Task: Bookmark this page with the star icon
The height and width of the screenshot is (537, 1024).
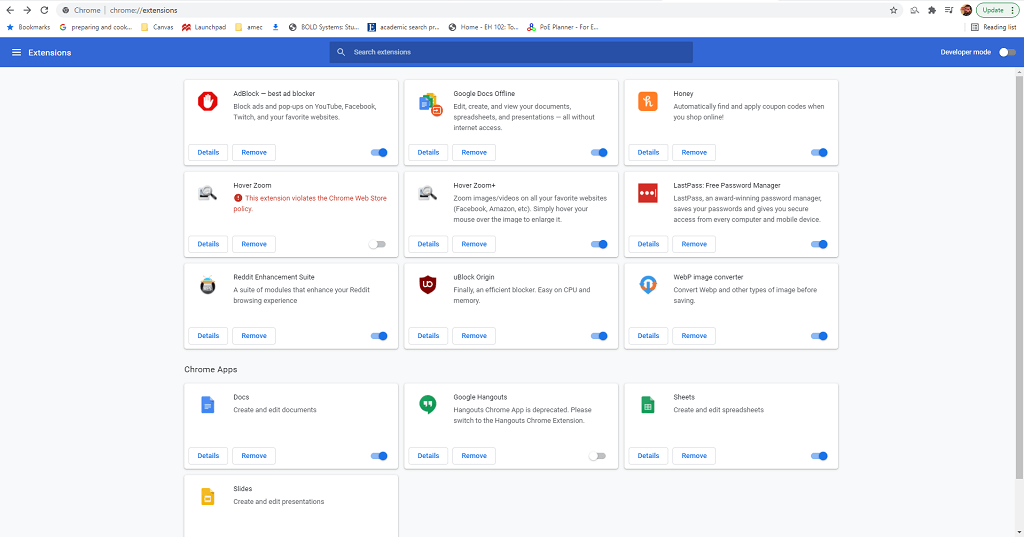Action: click(893, 10)
